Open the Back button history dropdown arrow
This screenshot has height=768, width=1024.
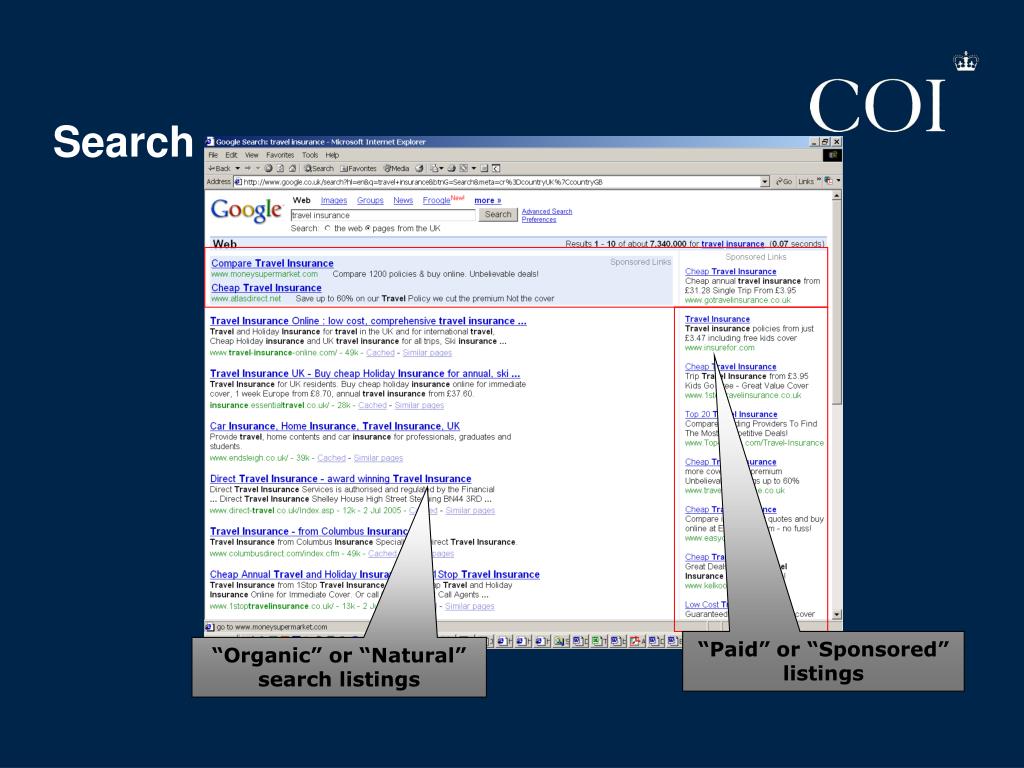(238, 168)
